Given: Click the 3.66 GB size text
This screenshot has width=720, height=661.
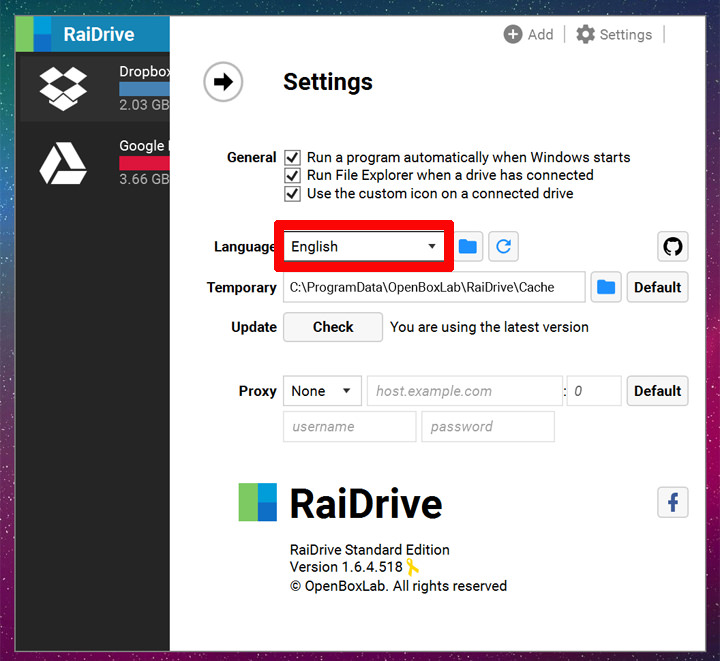Looking at the screenshot, I should tap(144, 179).
